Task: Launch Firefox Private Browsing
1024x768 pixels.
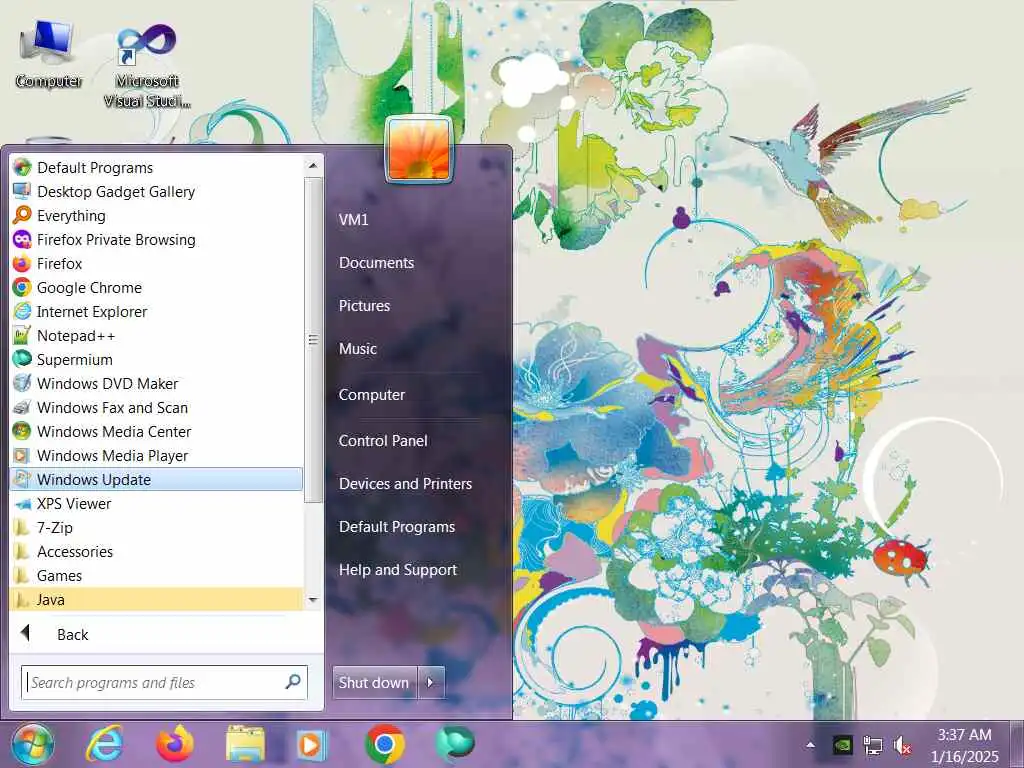Action: point(156,240)
